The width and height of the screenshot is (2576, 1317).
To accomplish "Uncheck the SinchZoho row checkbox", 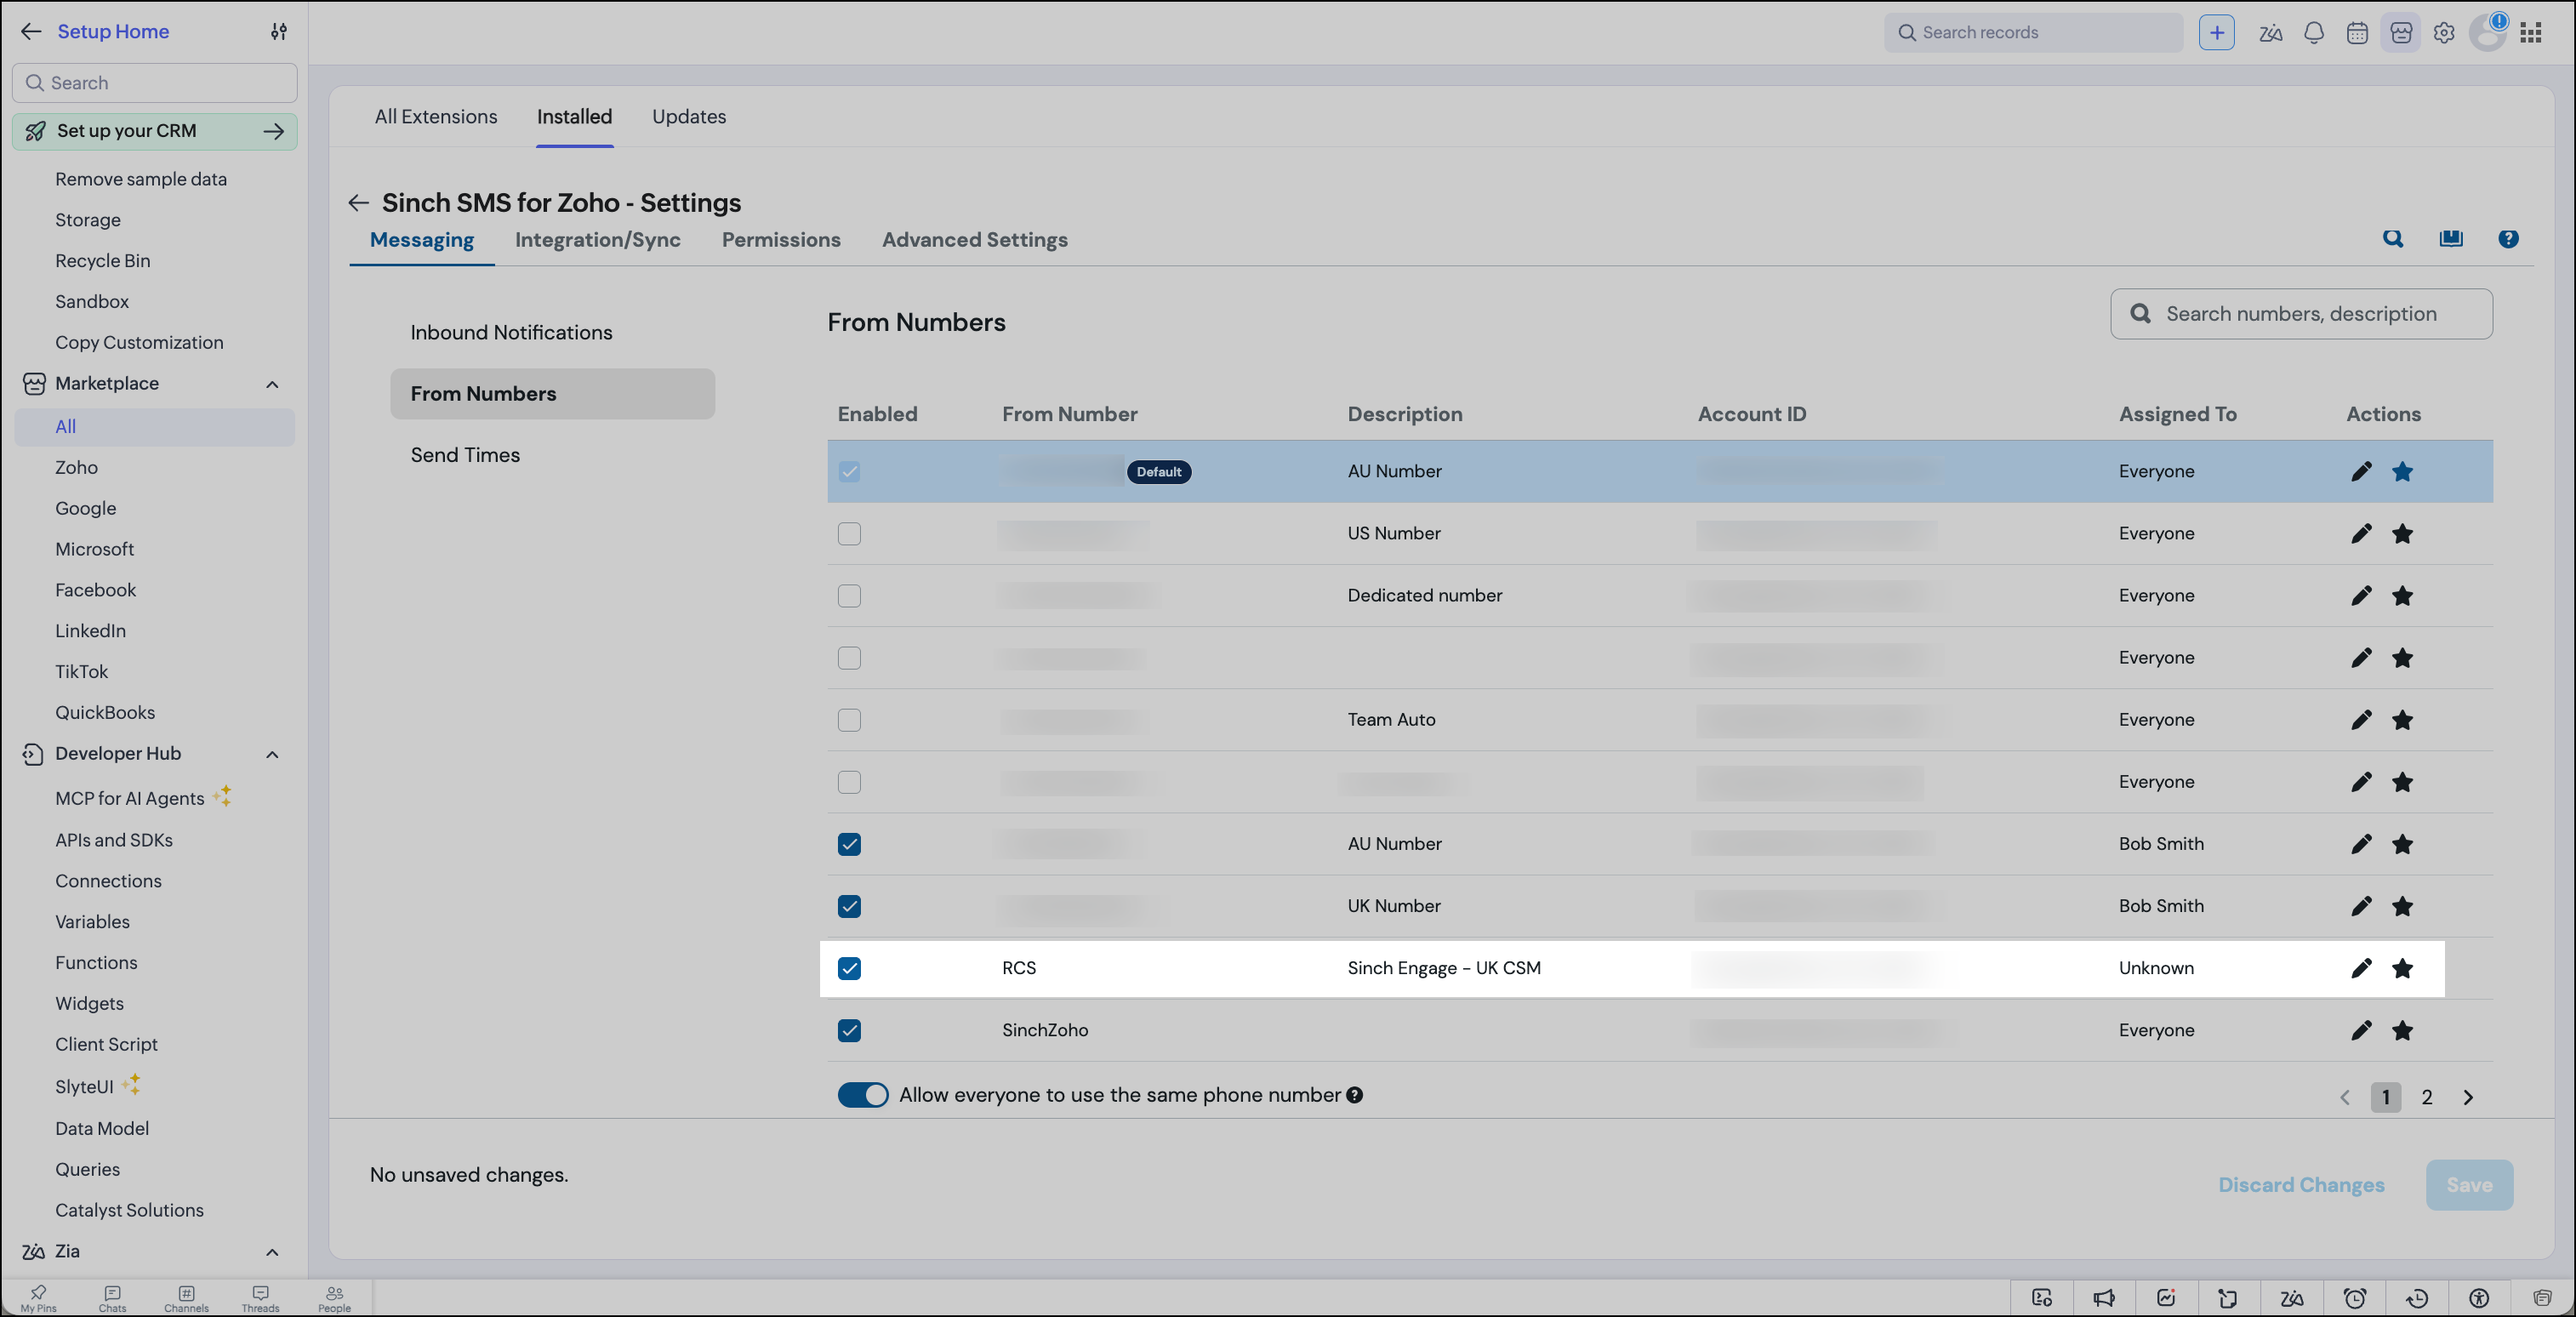I will pos(849,1030).
